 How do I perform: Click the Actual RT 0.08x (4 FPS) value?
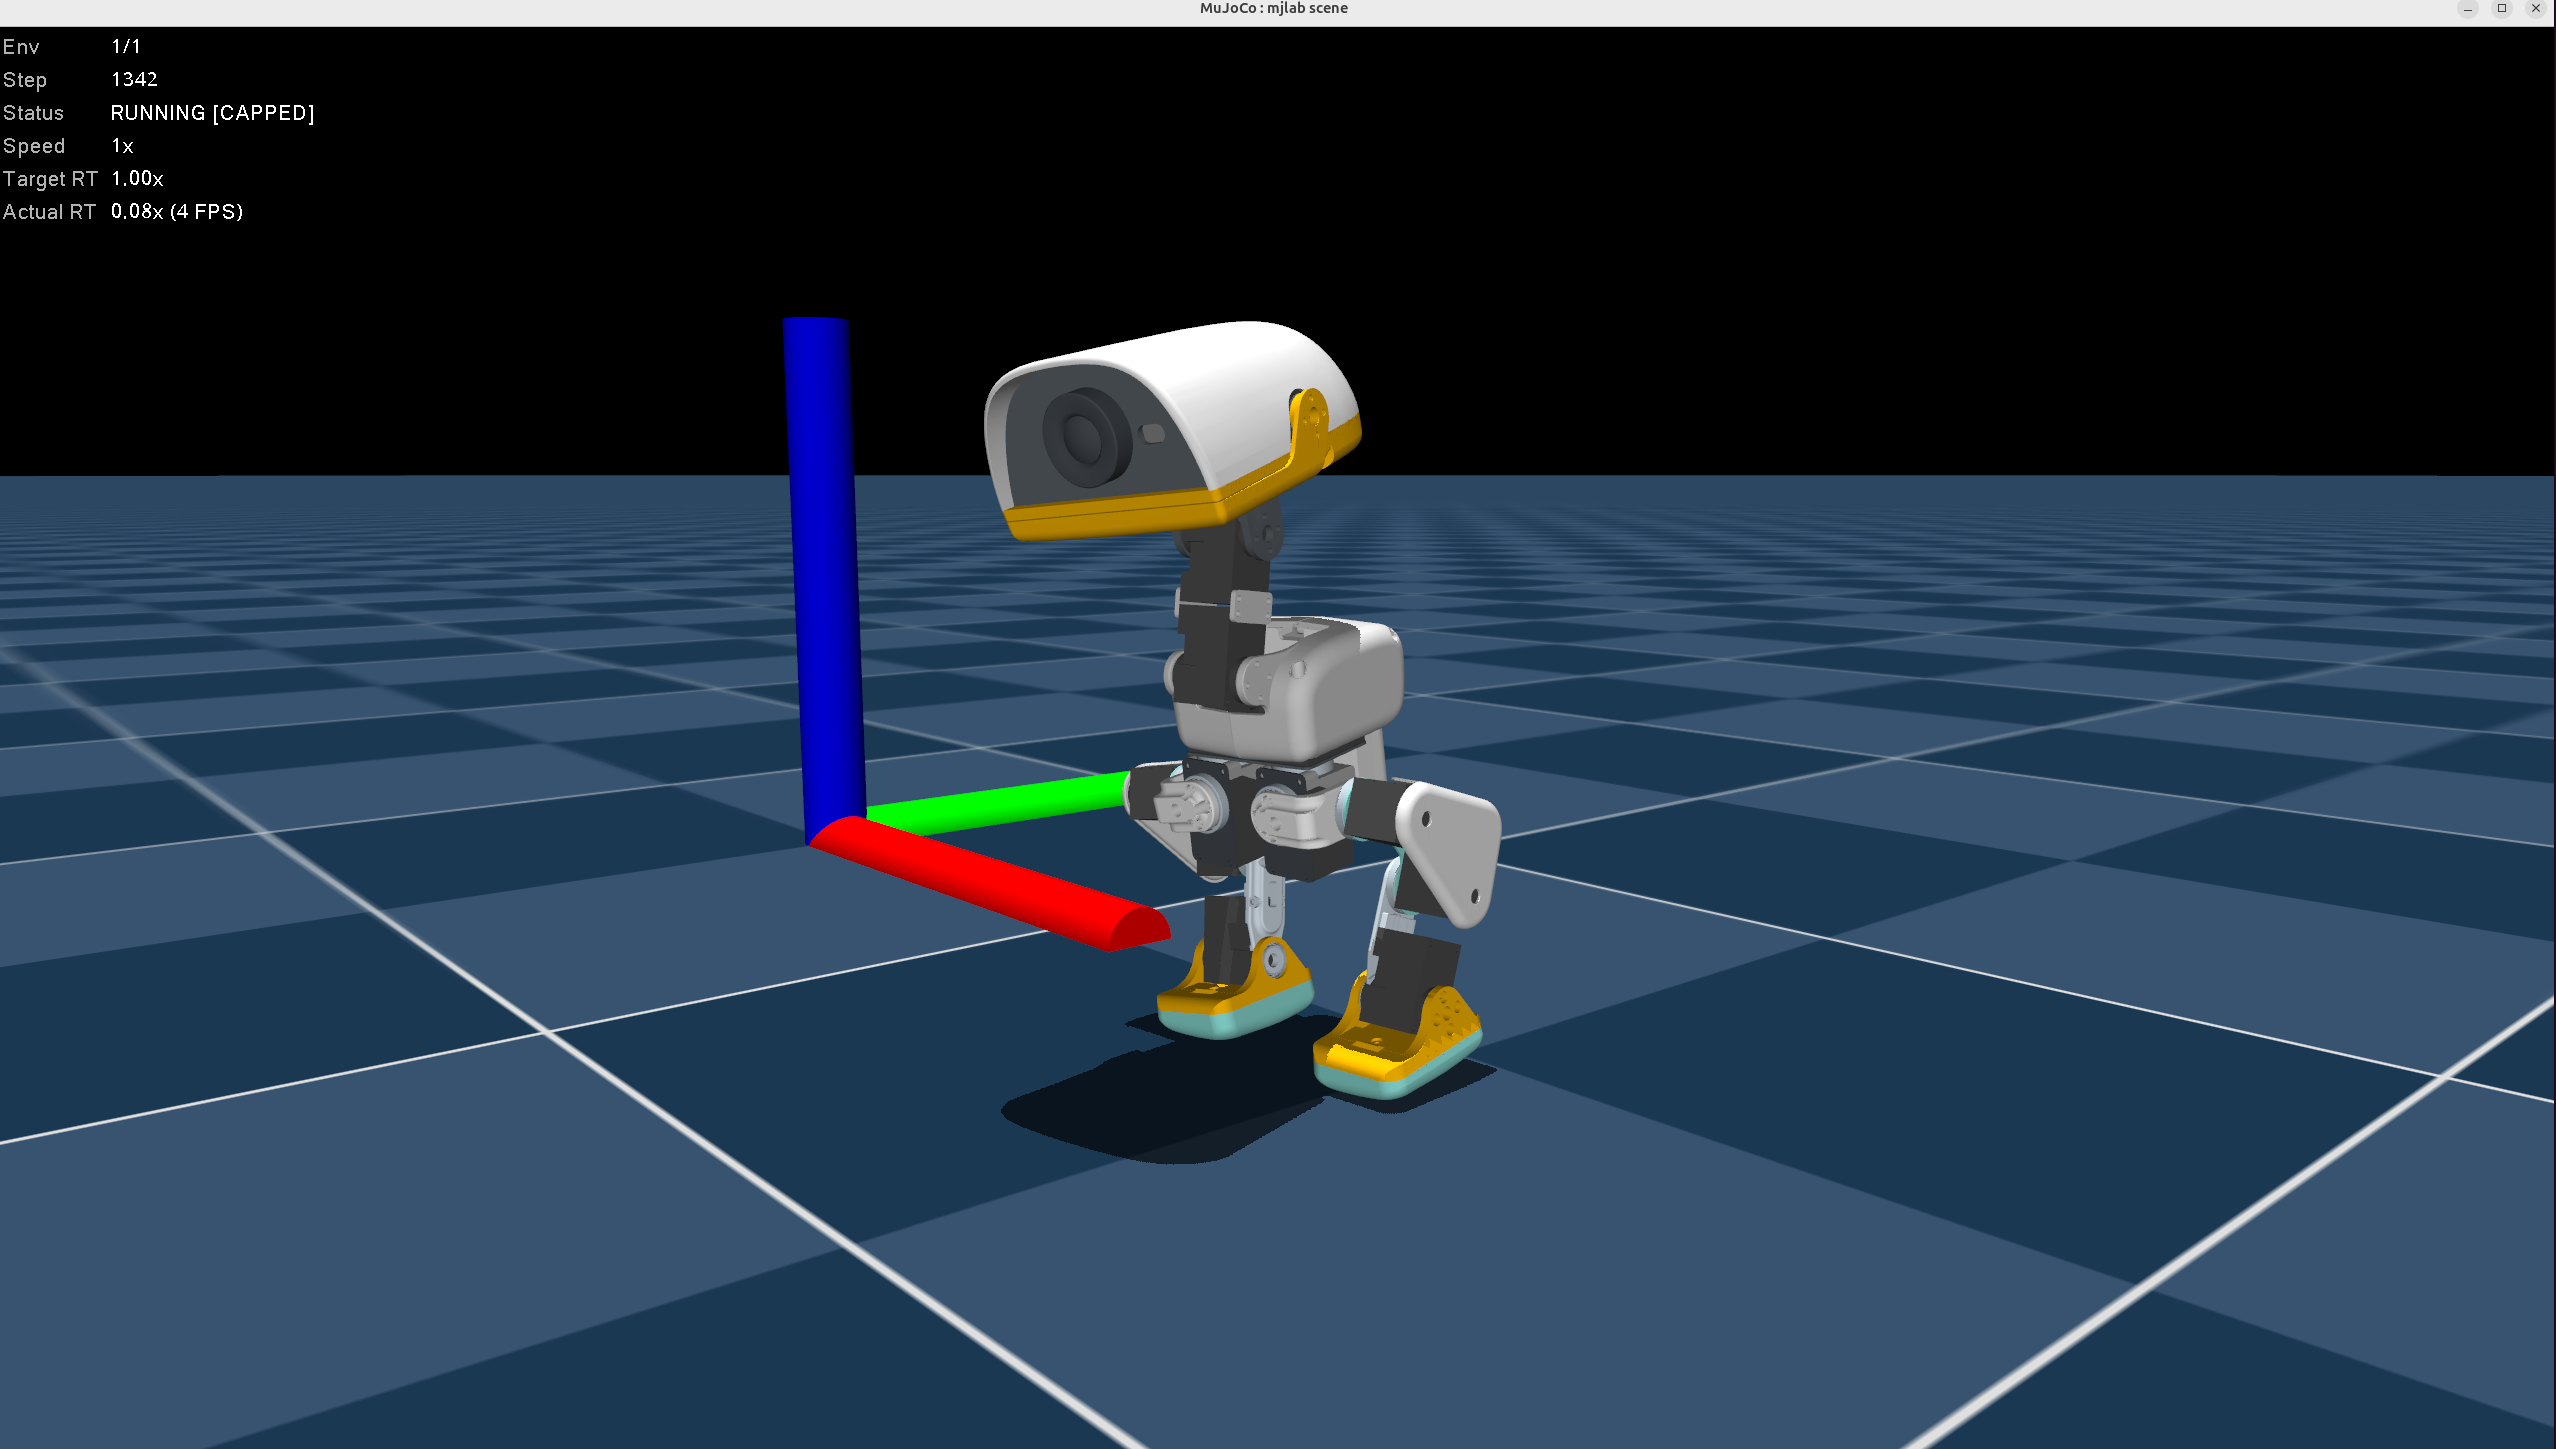(x=177, y=212)
